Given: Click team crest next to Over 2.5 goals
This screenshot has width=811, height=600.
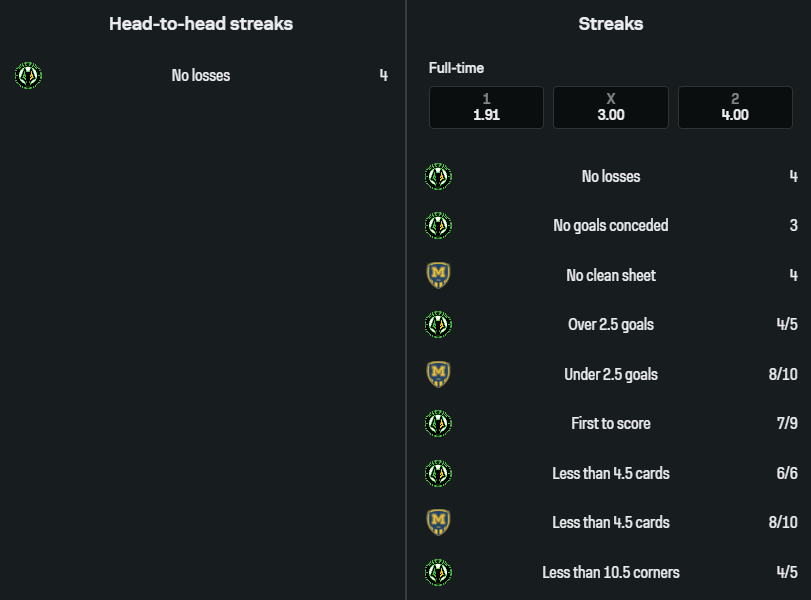Looking at the screenshot, I should click(438, 325).
